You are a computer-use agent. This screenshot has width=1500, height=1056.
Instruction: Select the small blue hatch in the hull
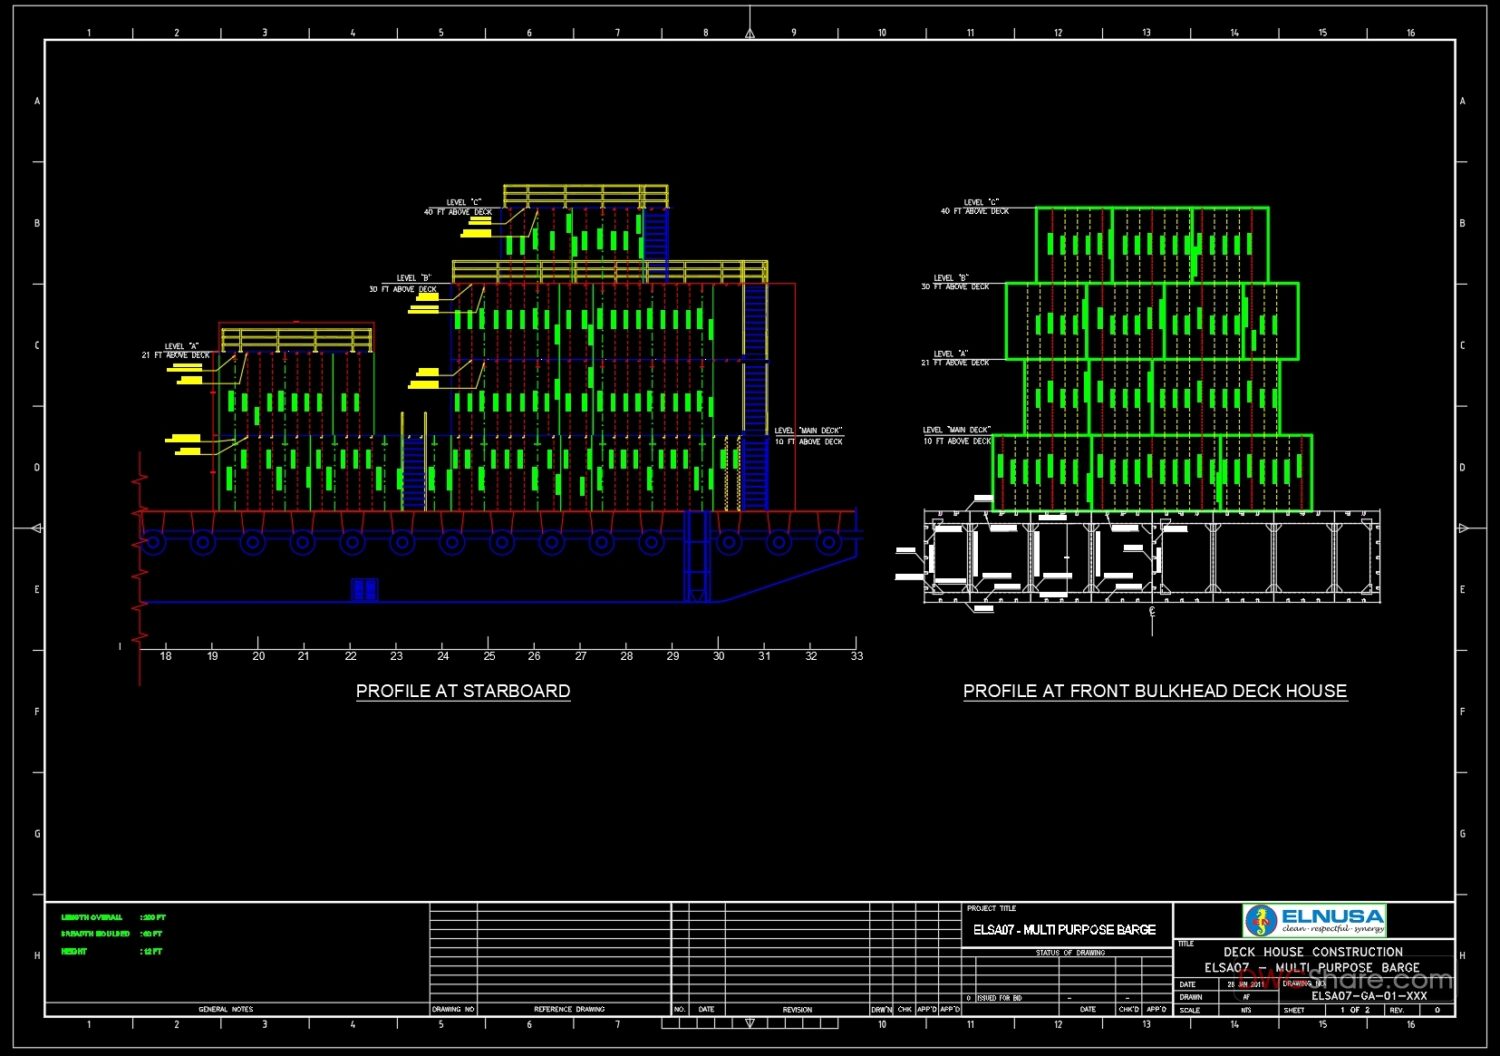pos(364,589)
